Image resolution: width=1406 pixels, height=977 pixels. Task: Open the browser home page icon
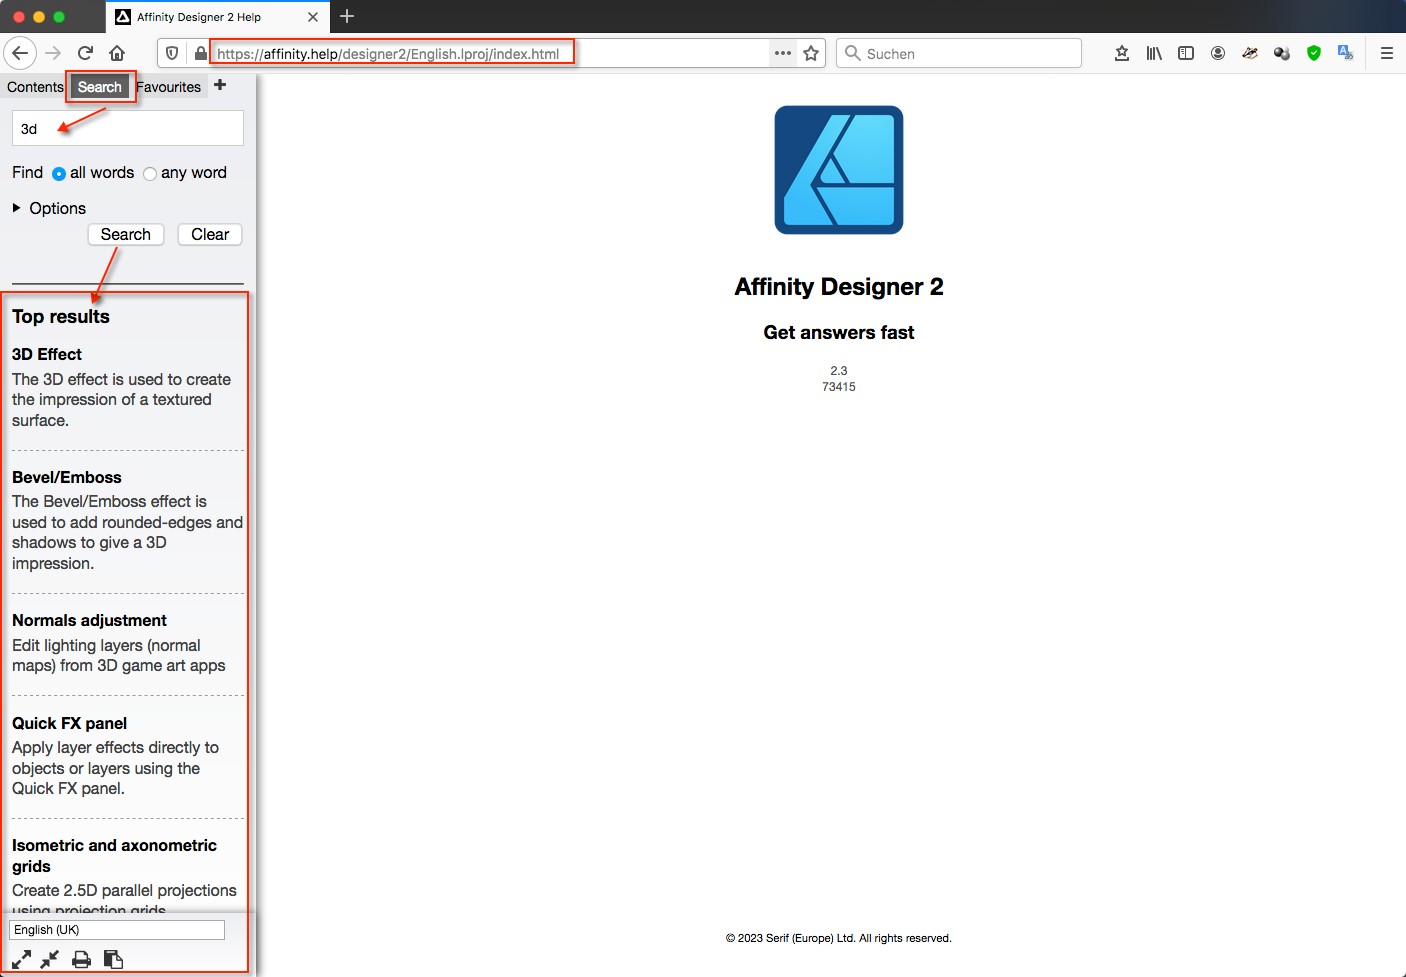pos(117,53)
